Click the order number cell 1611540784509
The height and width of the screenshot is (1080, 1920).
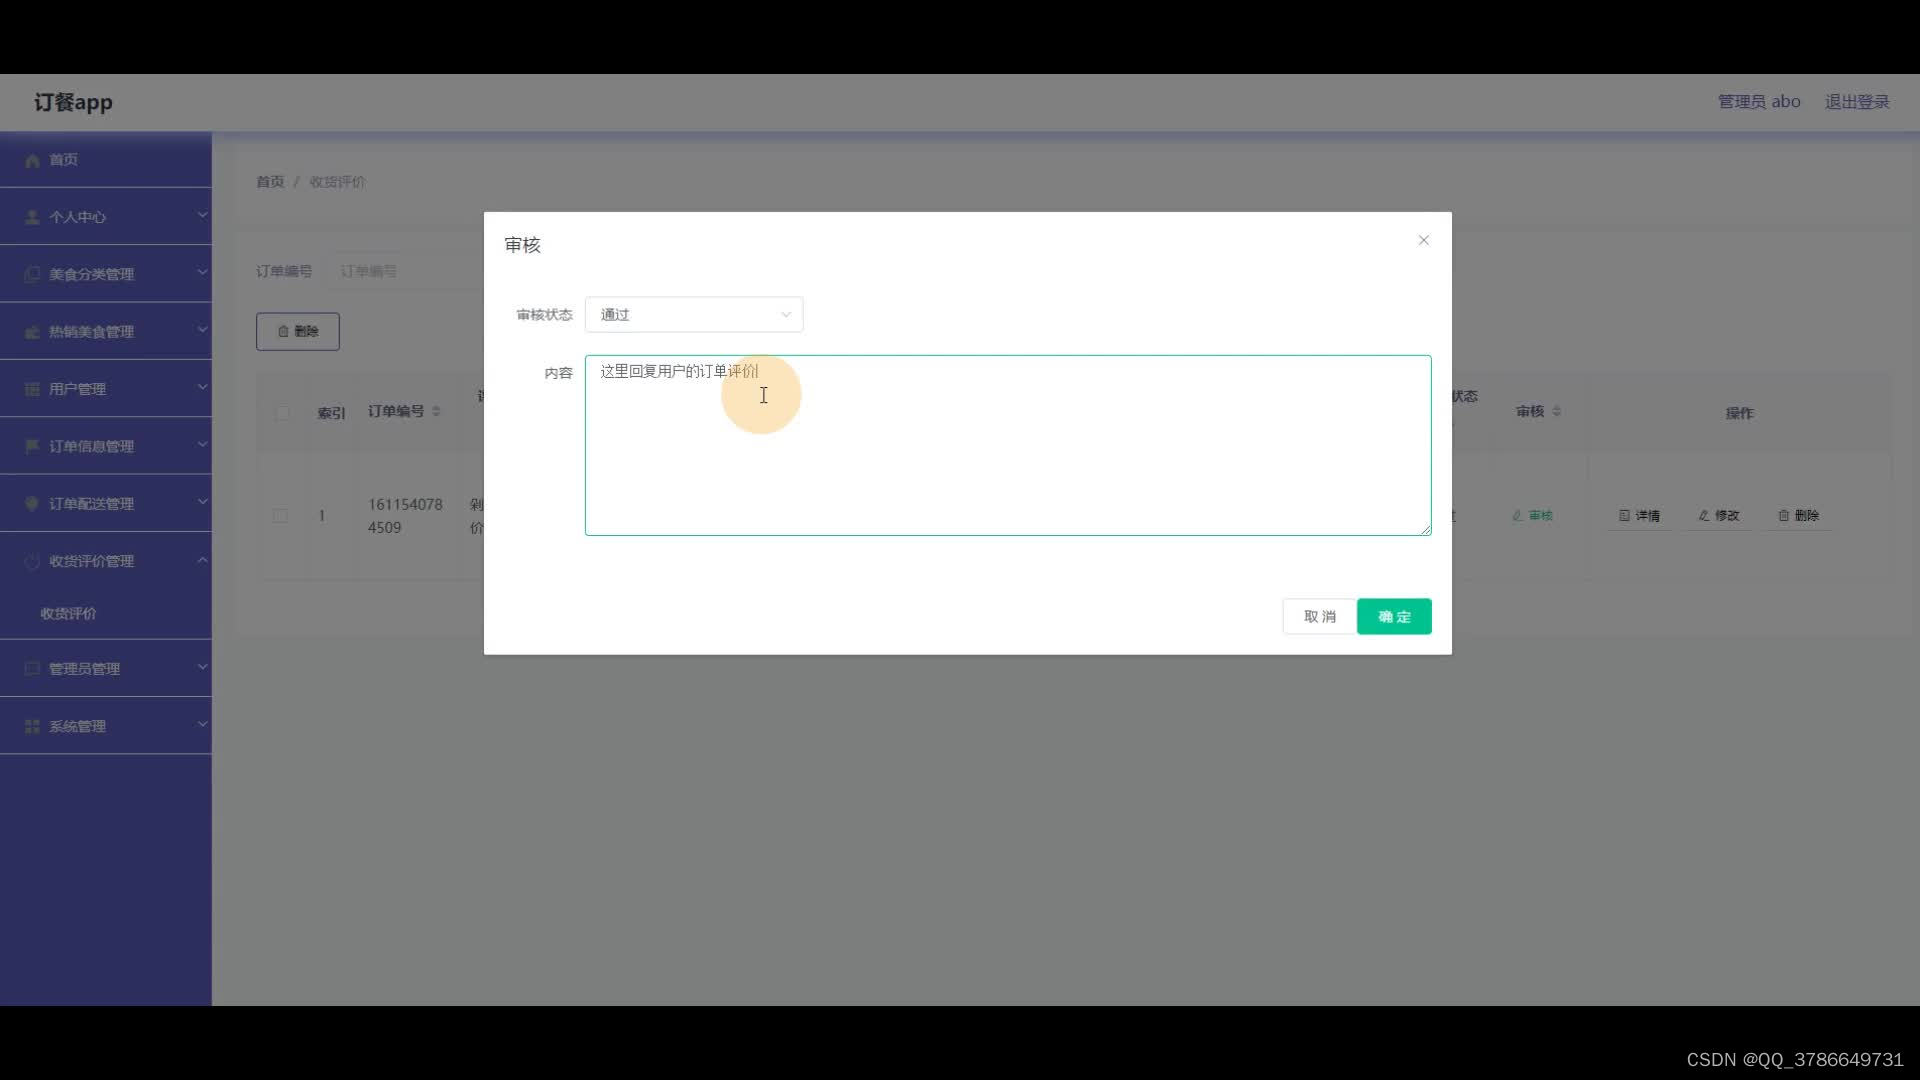pyautogui.click(x=406, y=516)
